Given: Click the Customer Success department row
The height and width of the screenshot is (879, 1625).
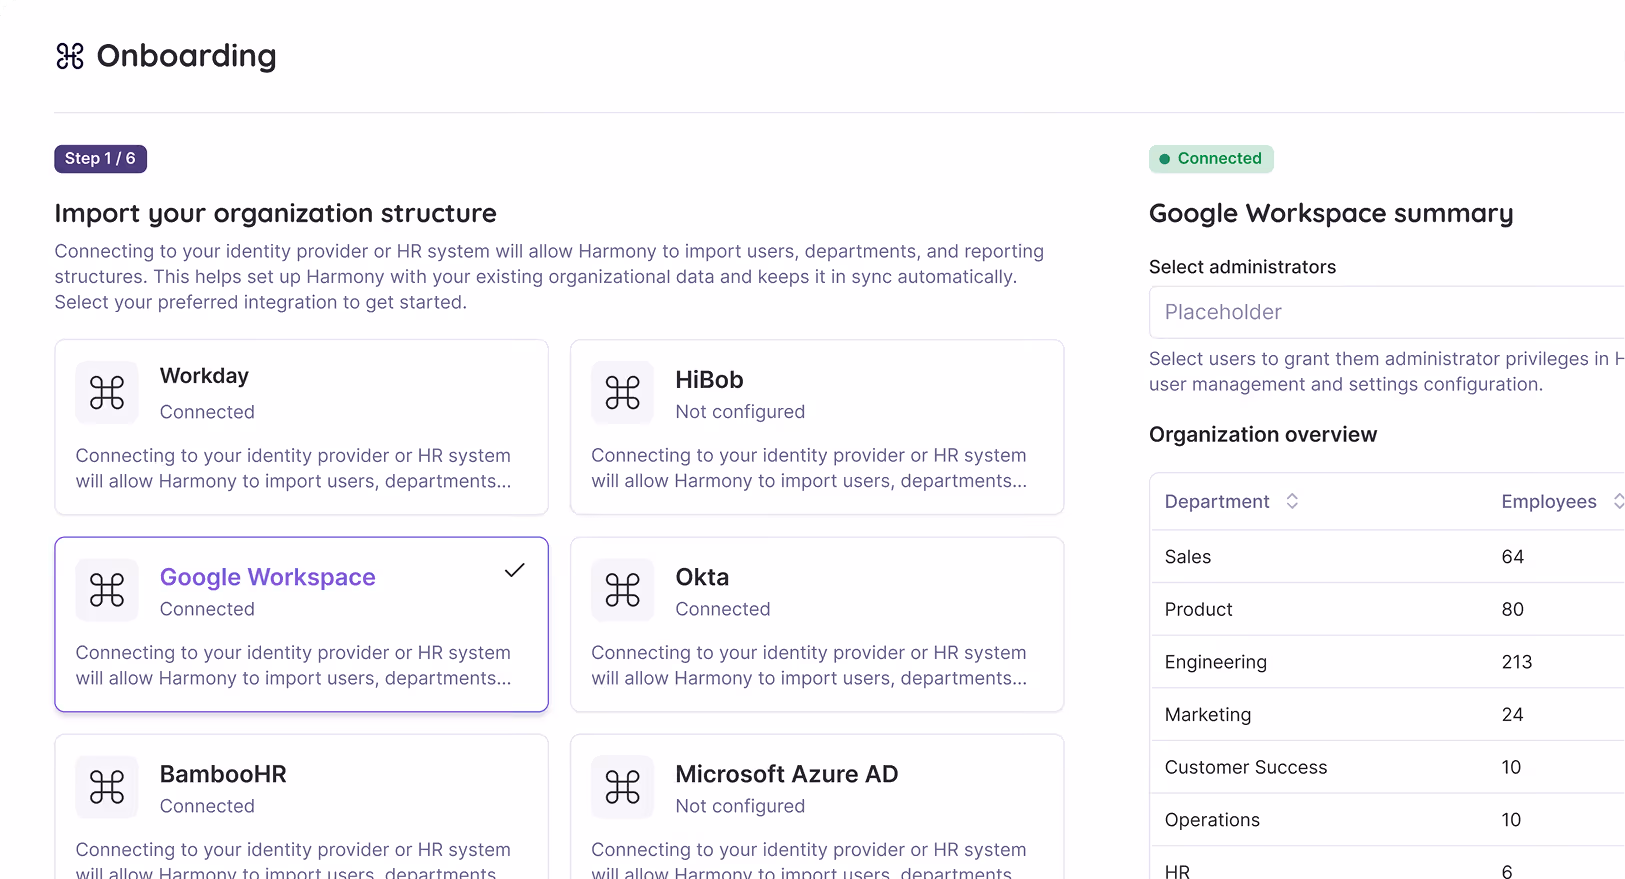Looking at the screenshot, I should tap(1387, 767).
